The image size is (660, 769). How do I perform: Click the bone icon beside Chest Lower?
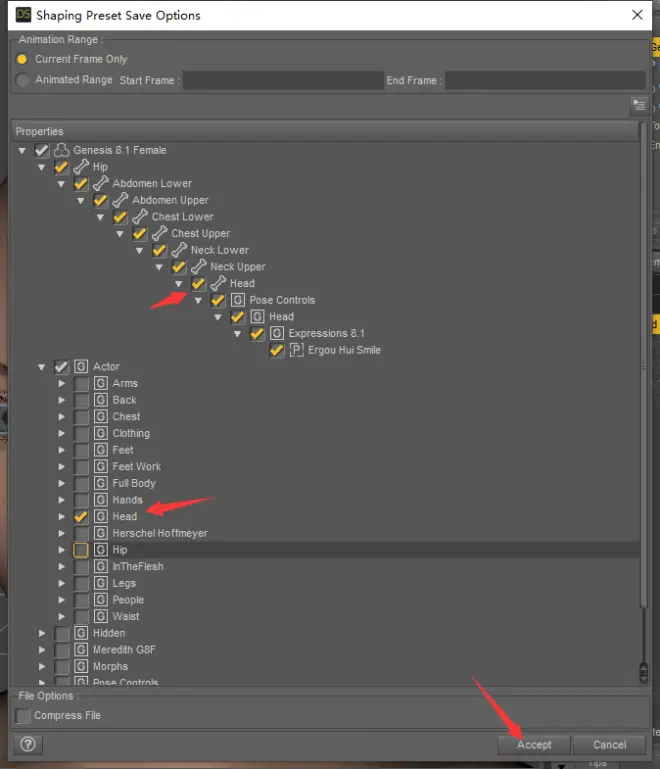140,217
